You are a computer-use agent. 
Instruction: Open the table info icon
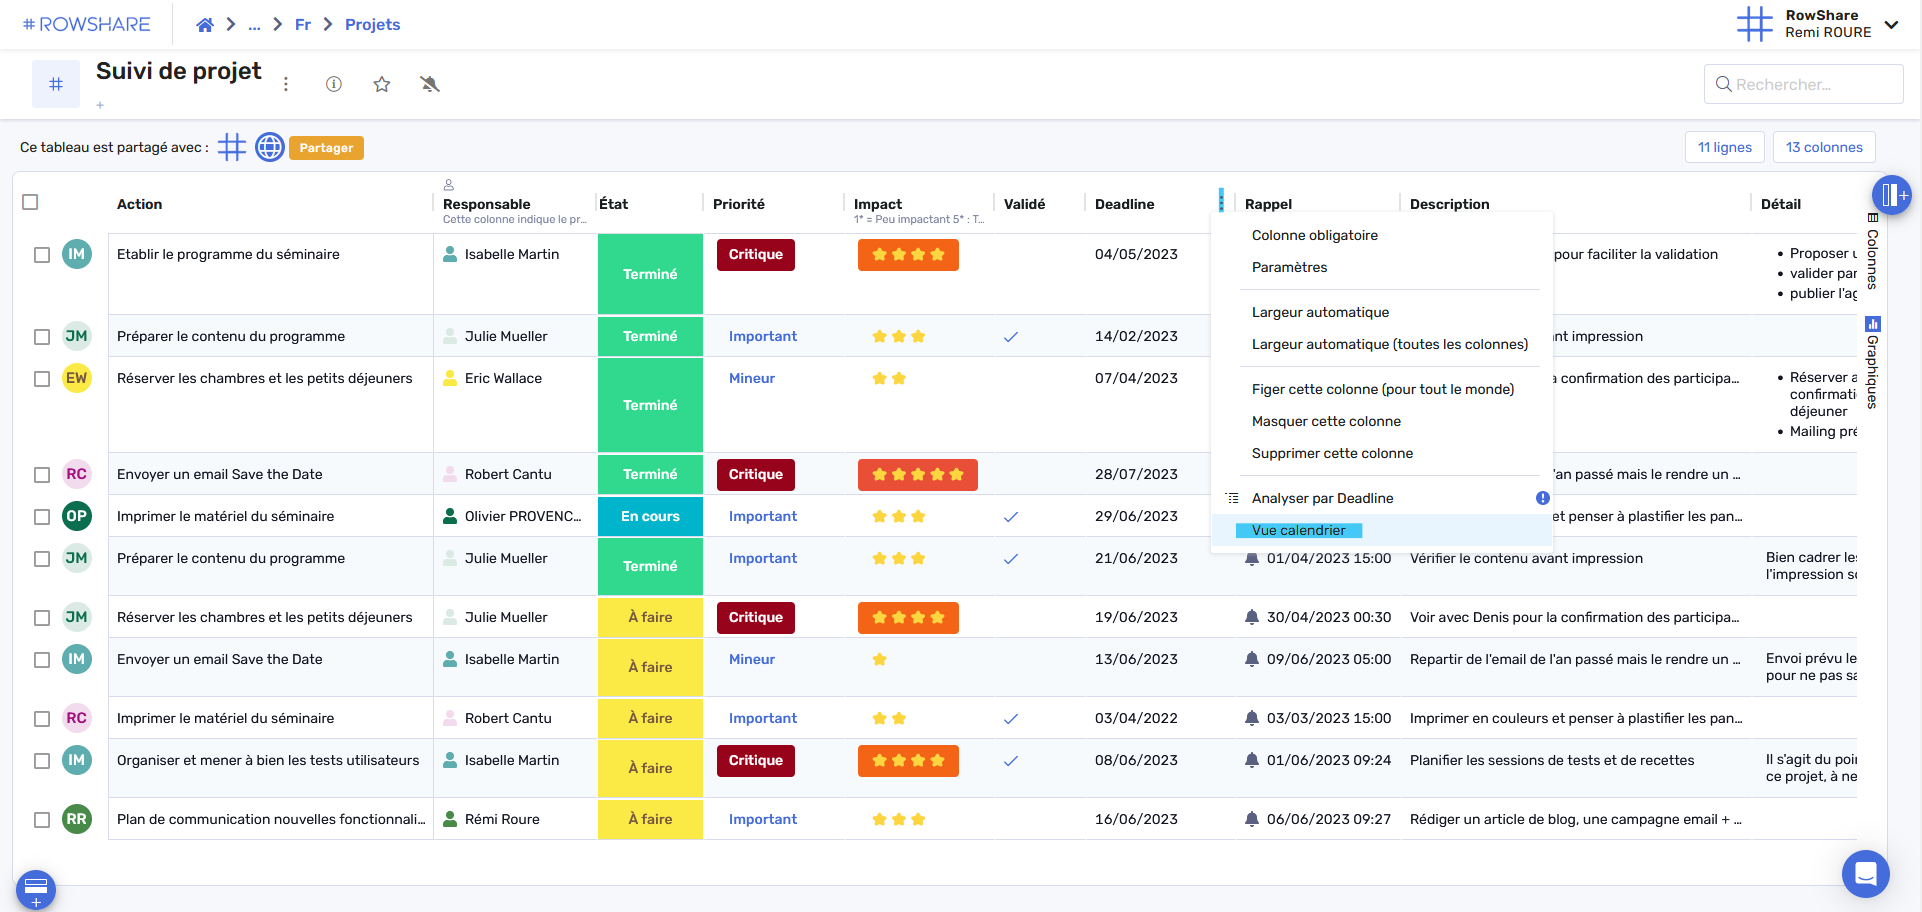(334, 84)
